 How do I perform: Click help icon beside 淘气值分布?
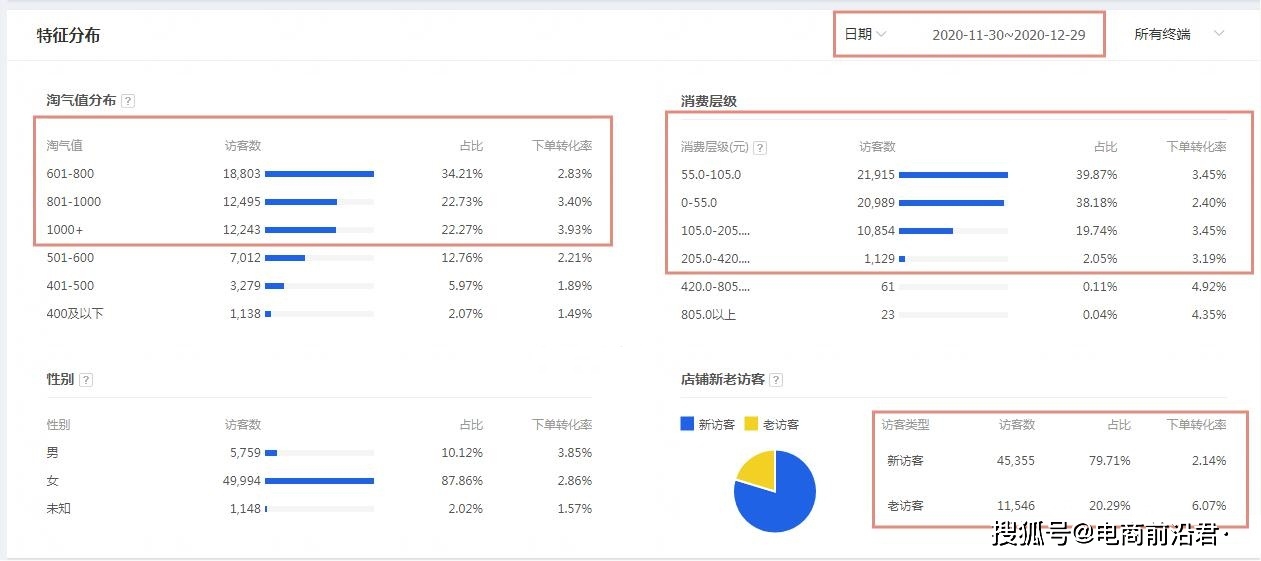point(128,101)
